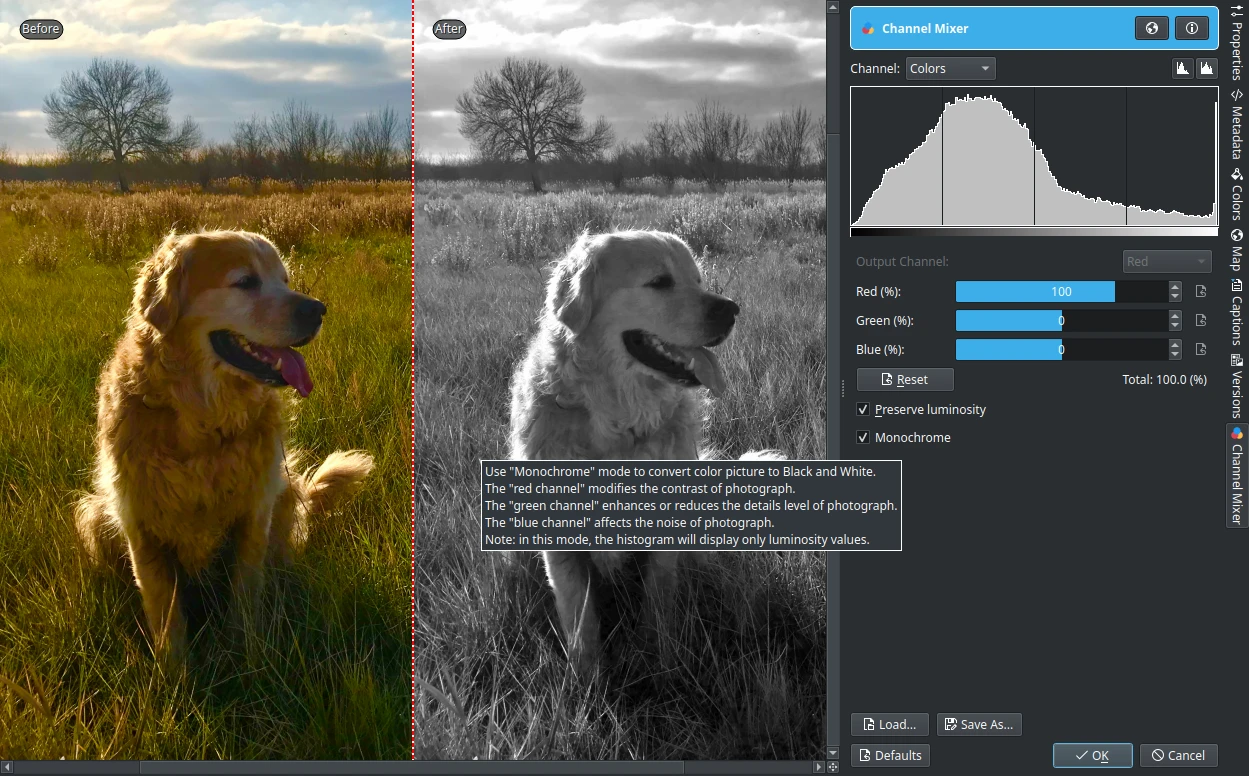Open the Properties sidebar tab
The image size is (1249, 776).
pyautogui.click(x=1237, y=42)
